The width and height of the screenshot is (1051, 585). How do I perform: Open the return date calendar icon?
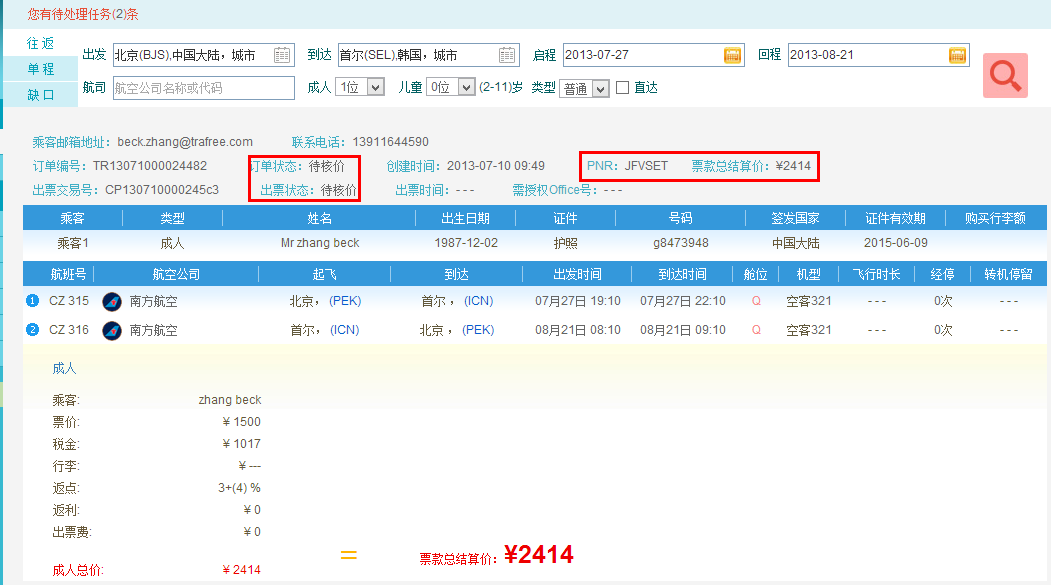point(958,55)
